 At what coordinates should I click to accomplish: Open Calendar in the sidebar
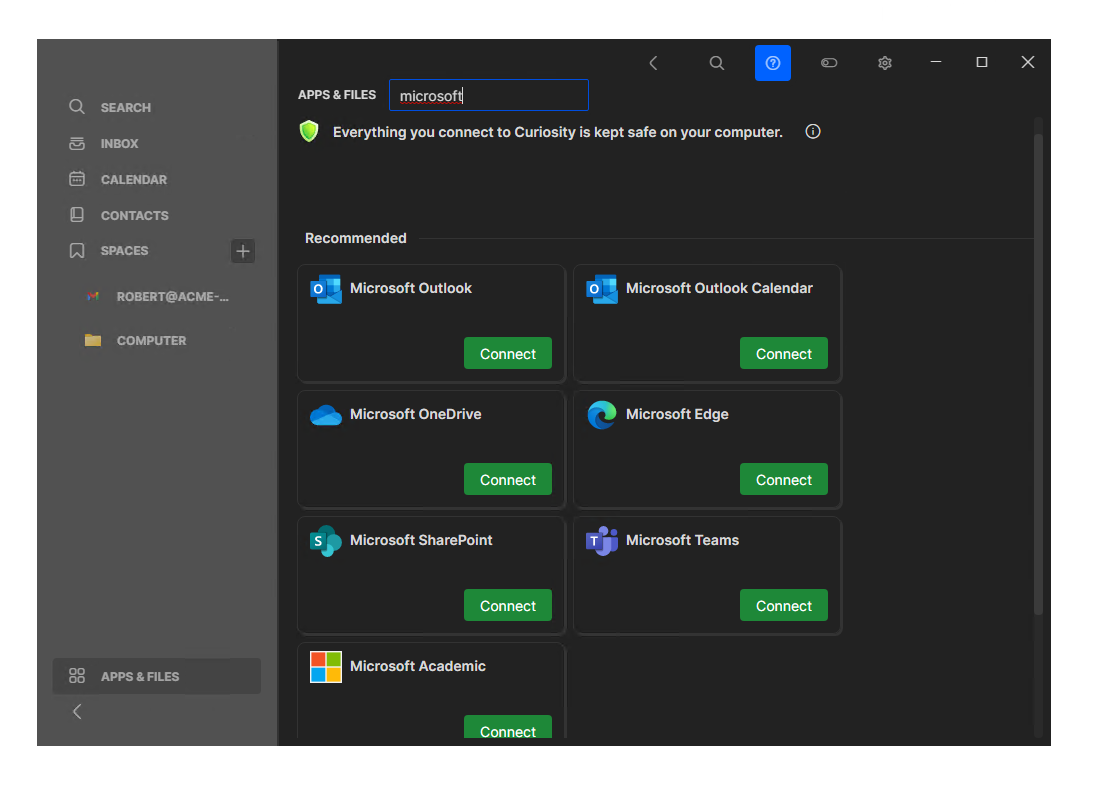click(x=133, y=179)
